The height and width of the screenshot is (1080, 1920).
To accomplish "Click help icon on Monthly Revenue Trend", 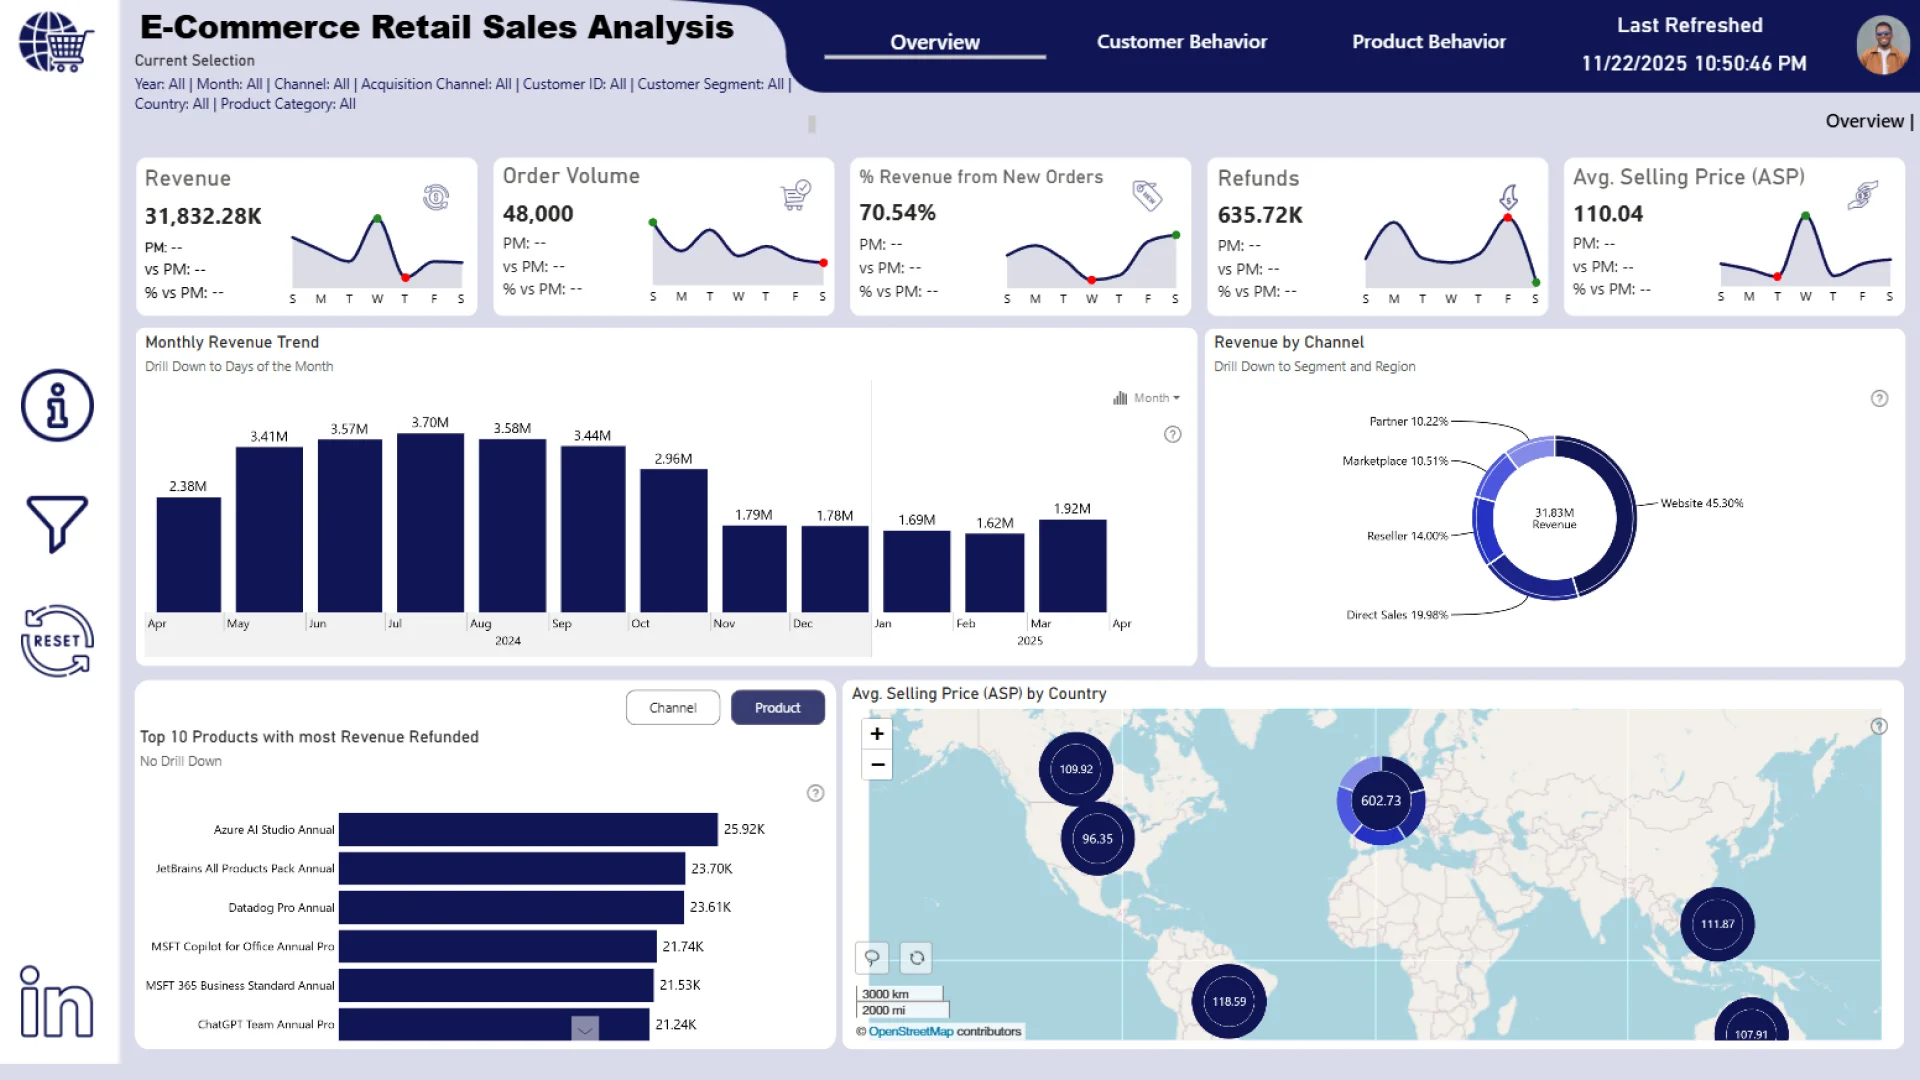I will point(1173,435).
